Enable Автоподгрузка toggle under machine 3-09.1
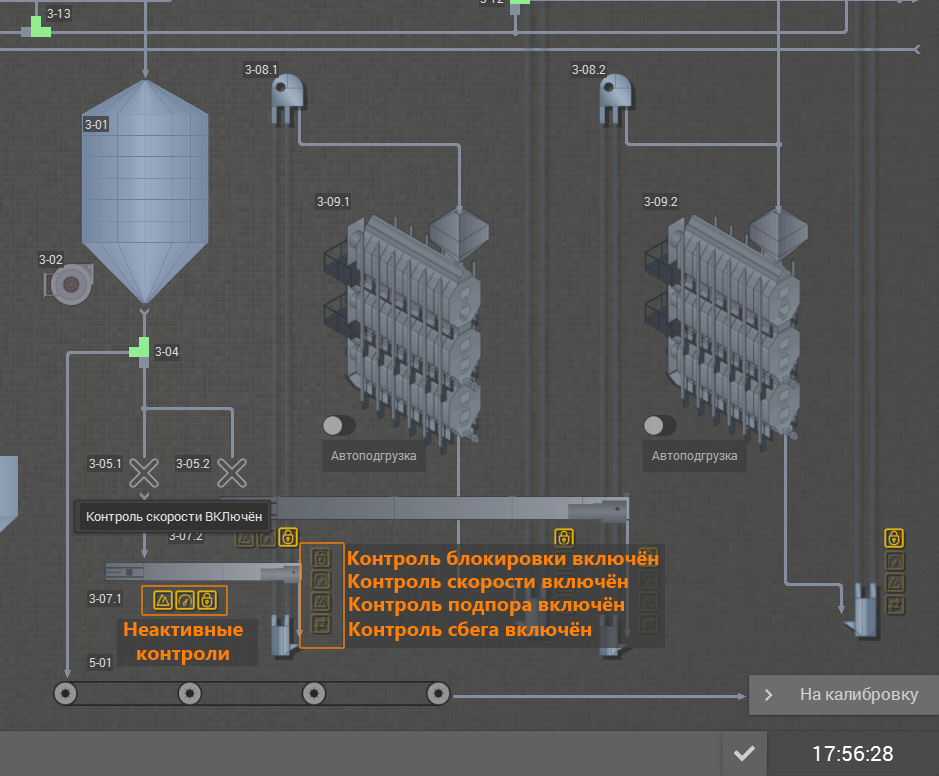 [339, 425]
